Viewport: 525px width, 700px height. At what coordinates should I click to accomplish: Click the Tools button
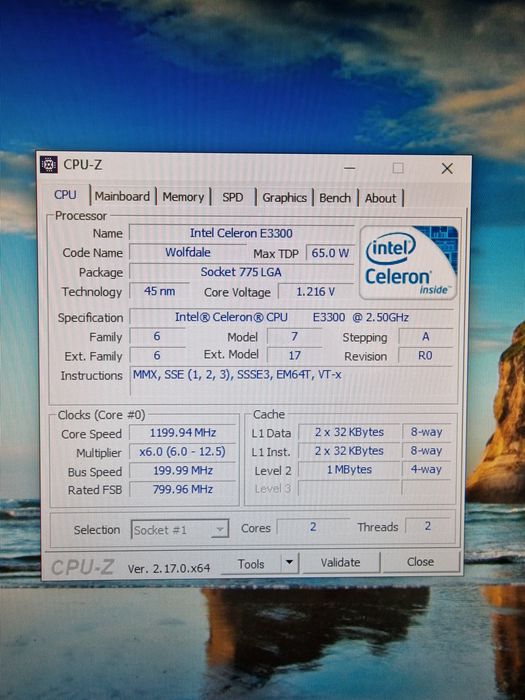[x=251, y=564]
